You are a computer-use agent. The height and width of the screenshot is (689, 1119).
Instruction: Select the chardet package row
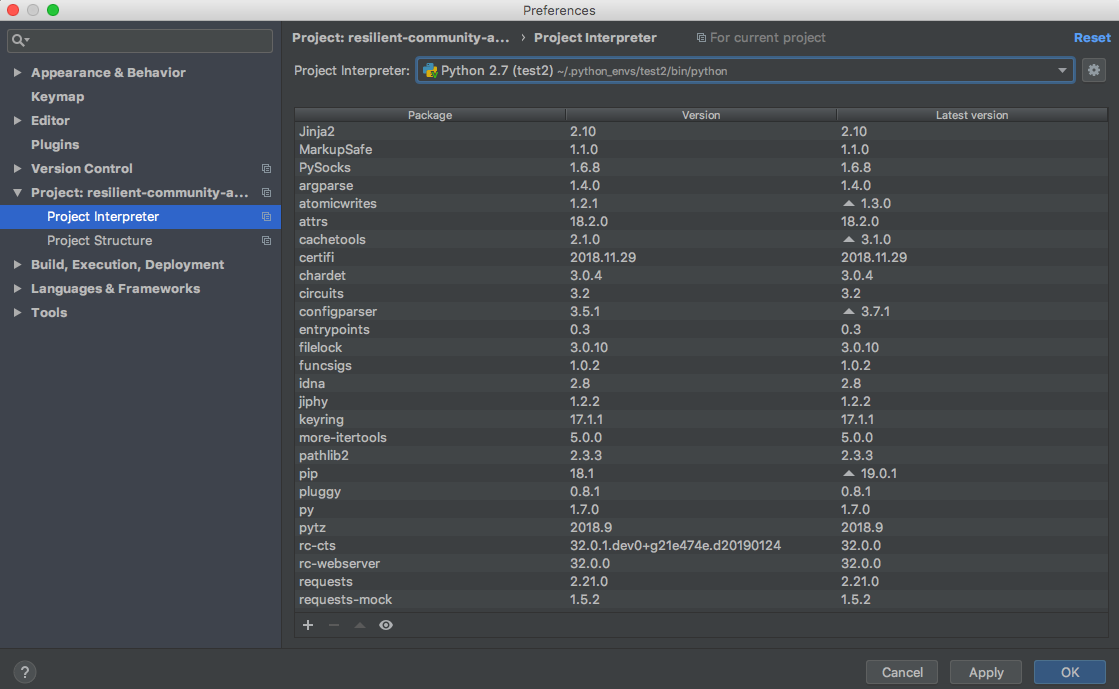pyautogui.click(x=701, y=276)
